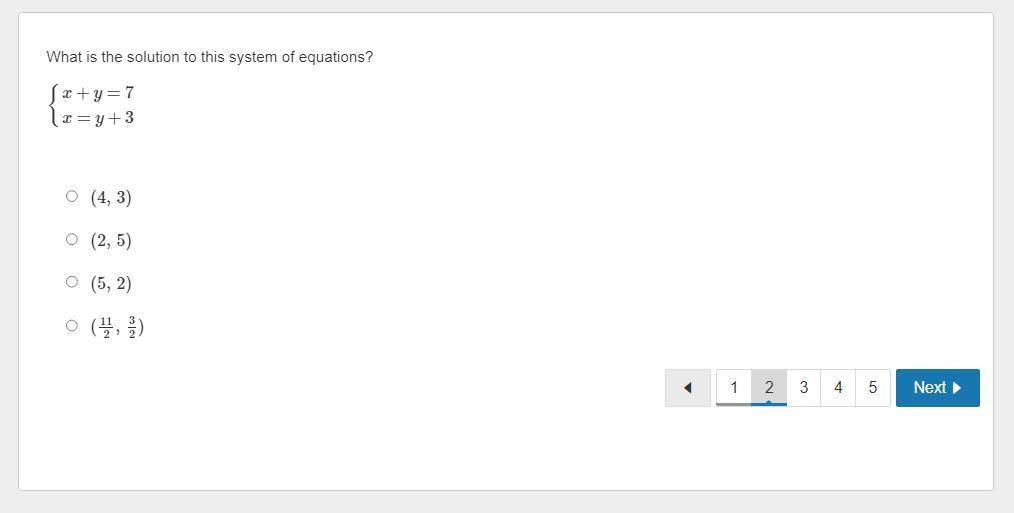Click the arrow icon inside the Next button

(x=957, y=388)
